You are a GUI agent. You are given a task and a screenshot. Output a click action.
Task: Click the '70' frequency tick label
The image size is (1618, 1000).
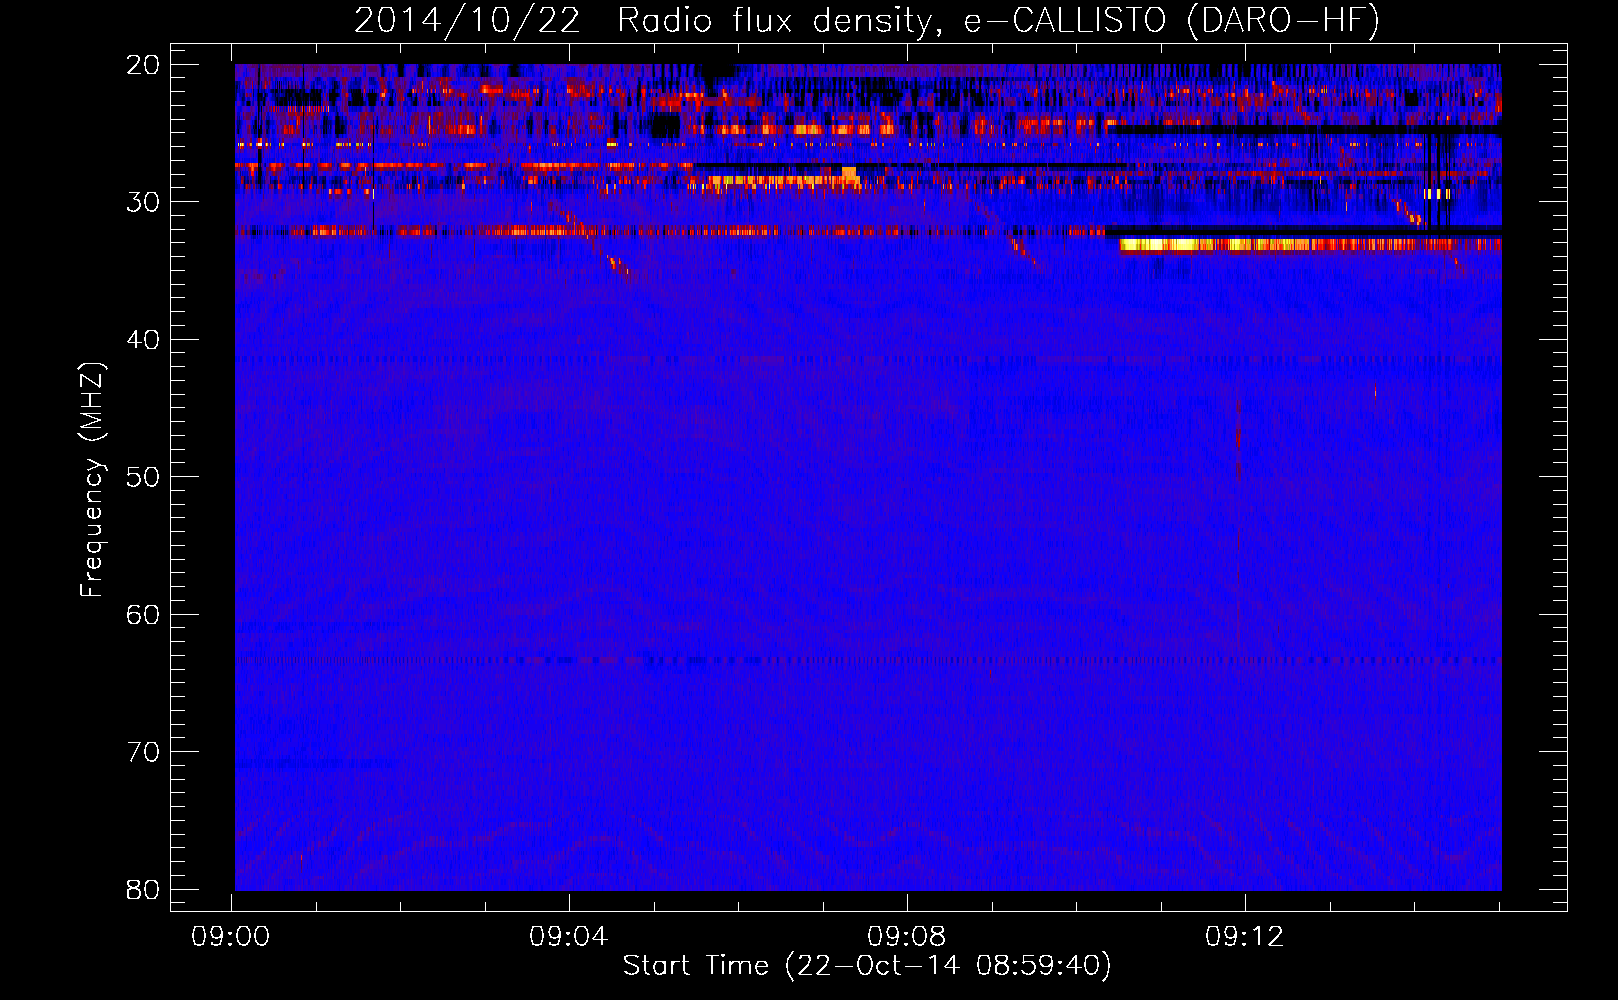tap(143, 752)
